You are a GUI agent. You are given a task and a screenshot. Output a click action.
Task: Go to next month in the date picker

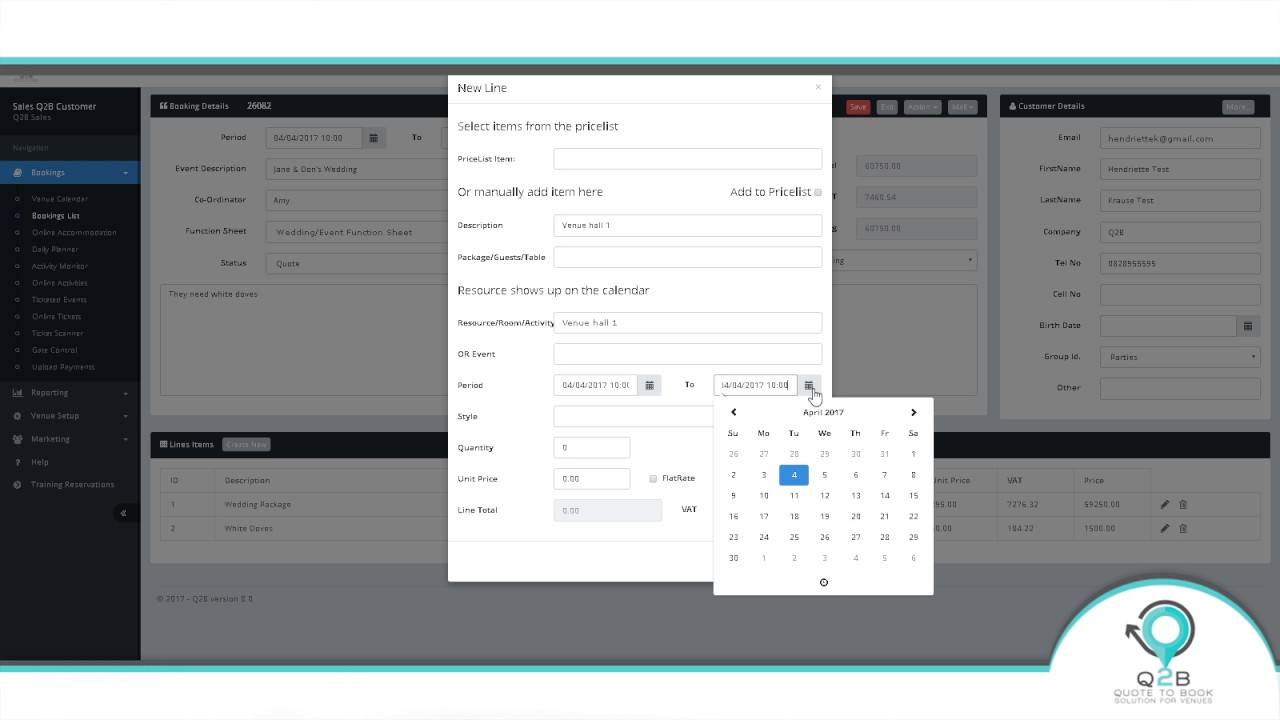click(x=913, y=412)
